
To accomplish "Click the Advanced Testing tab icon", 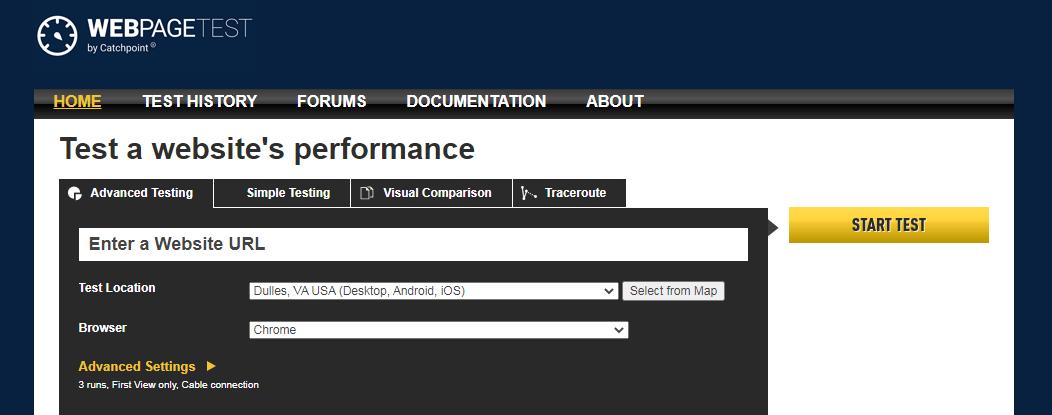I will (74, 193).
